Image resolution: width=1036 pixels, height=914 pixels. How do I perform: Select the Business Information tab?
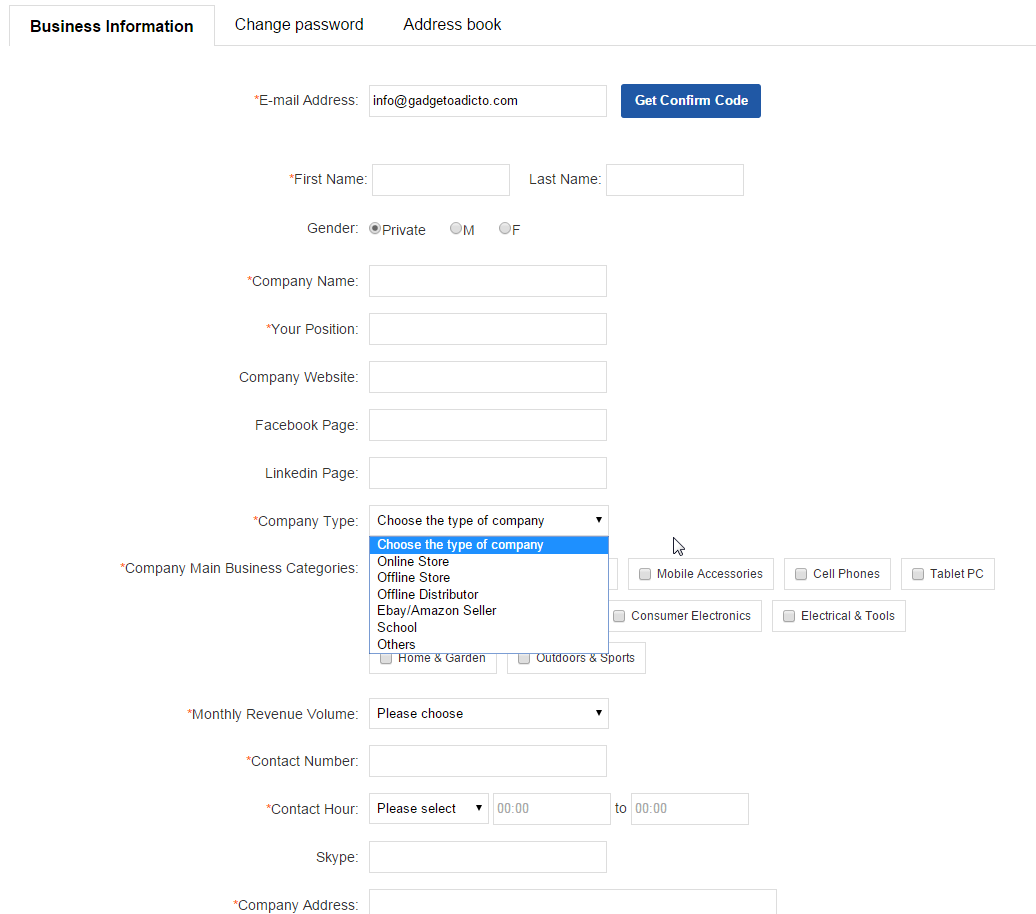(x=112, y=26)
